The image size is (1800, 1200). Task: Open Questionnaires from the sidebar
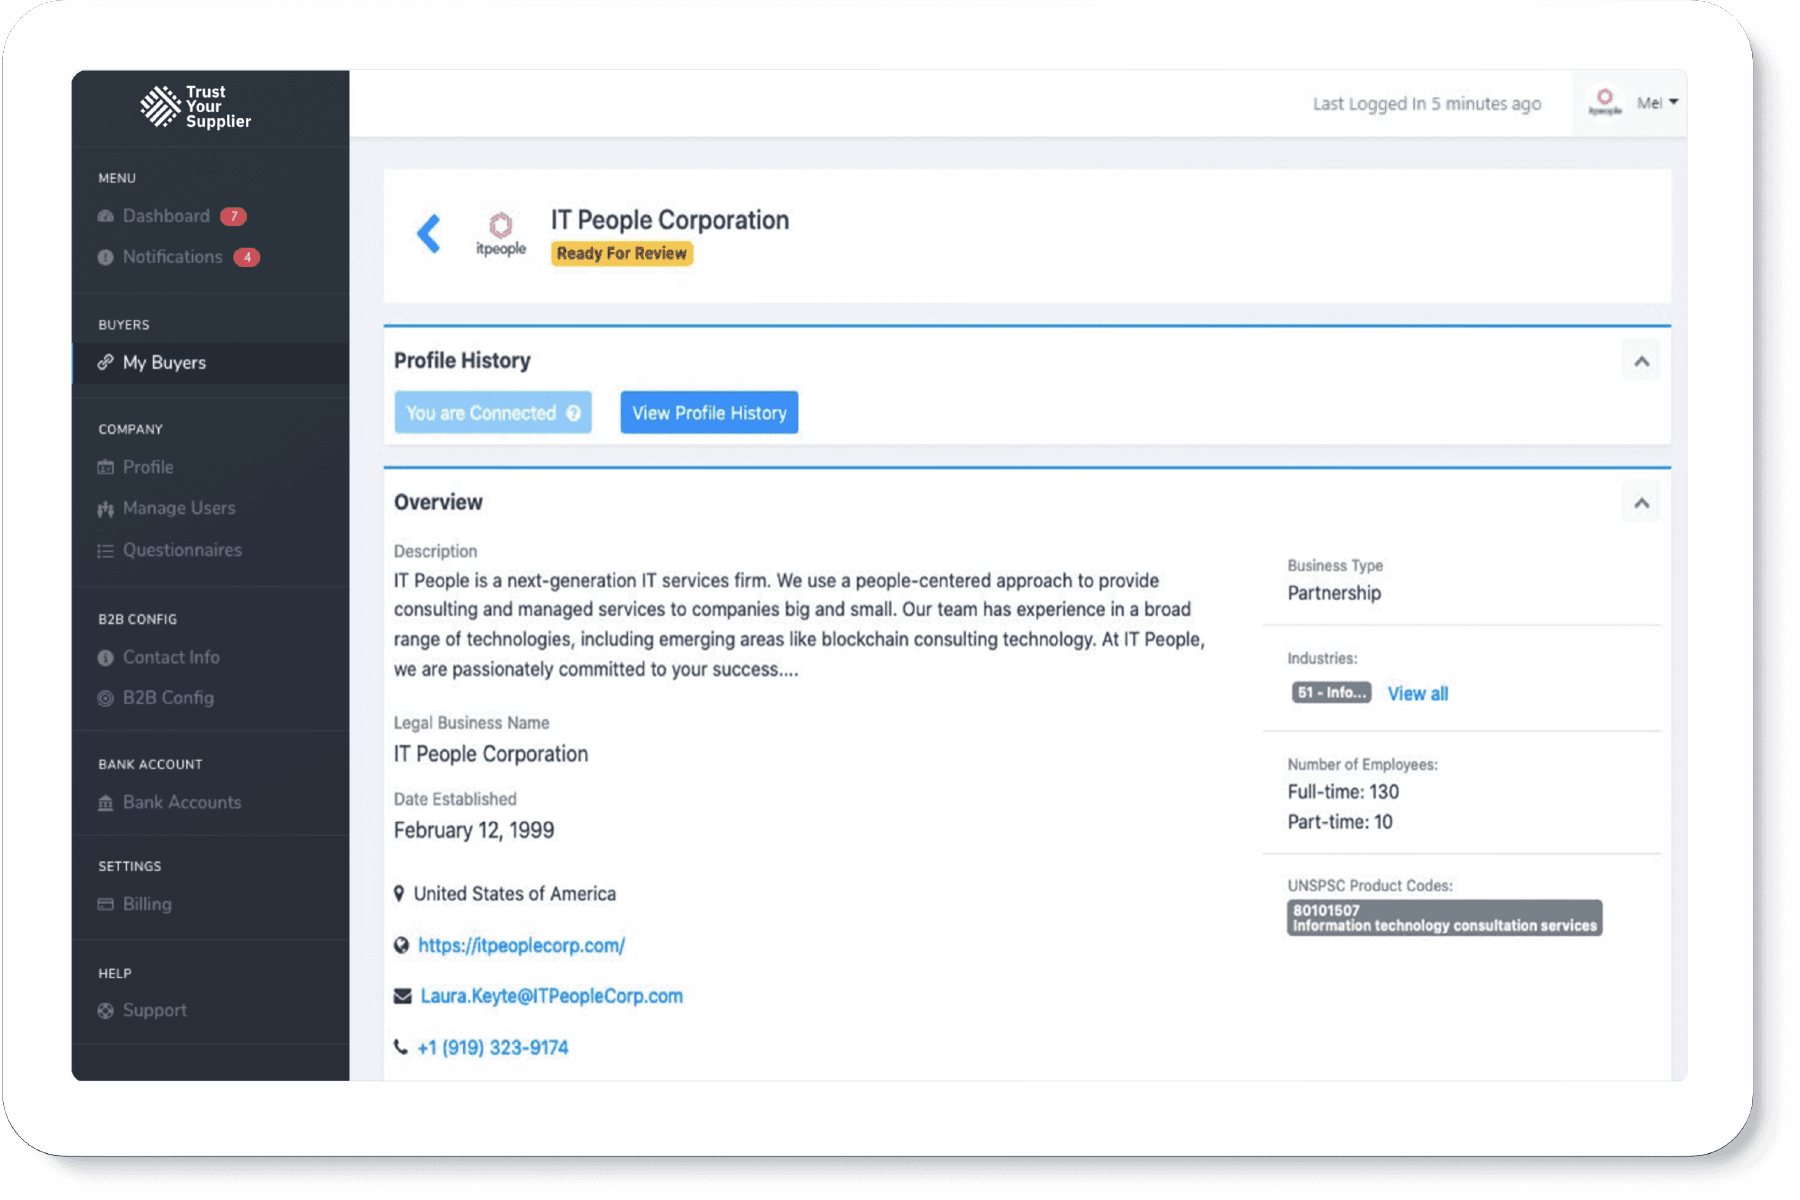click(x=182, y=550)
